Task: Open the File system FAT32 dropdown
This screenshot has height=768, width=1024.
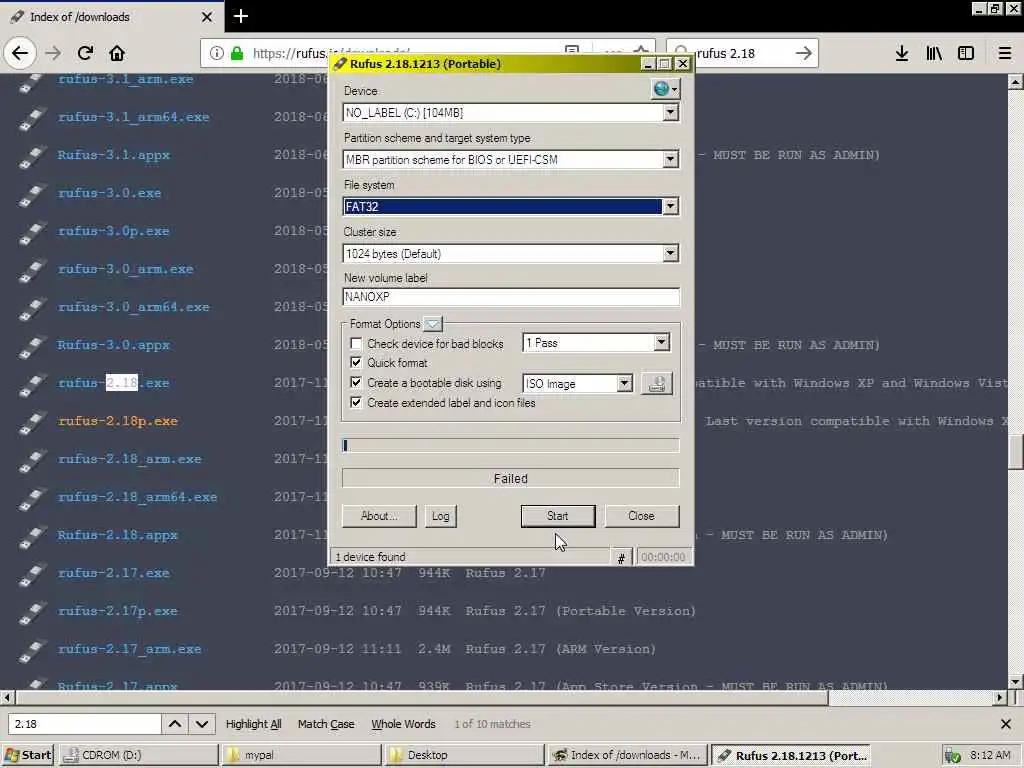Action: tap(671, 207)
